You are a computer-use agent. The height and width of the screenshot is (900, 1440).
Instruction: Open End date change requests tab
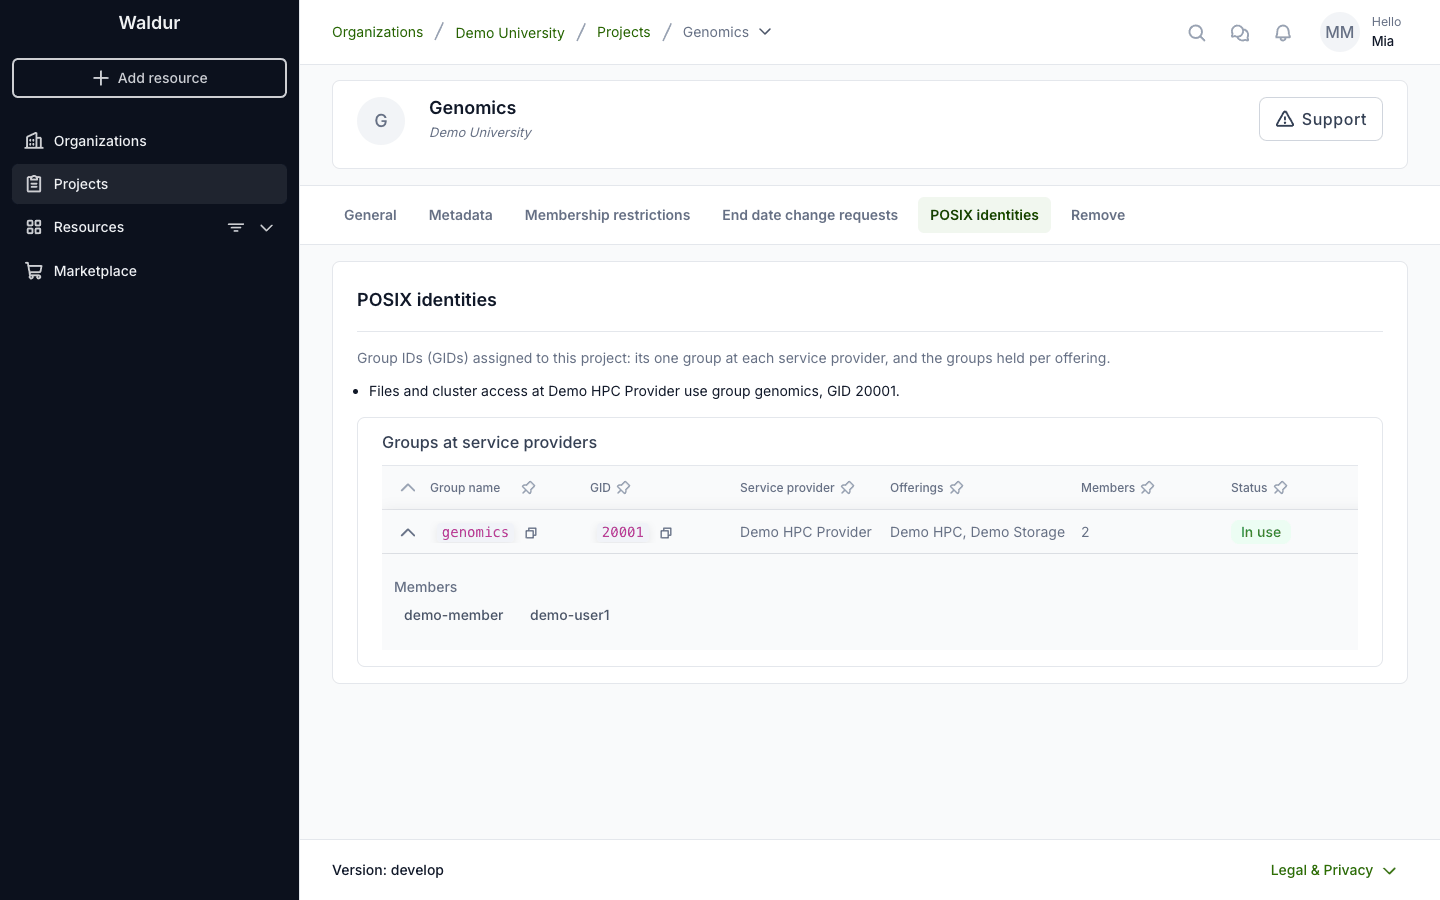tap(810, 215)
